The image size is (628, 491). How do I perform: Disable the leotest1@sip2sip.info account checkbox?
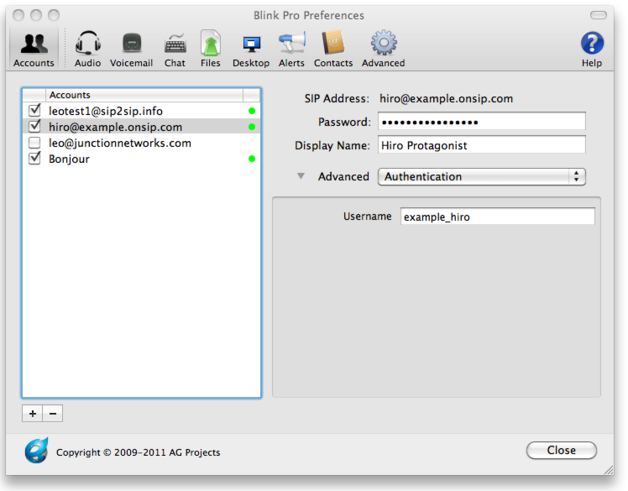pyautogui.click(x=35, y=110)
